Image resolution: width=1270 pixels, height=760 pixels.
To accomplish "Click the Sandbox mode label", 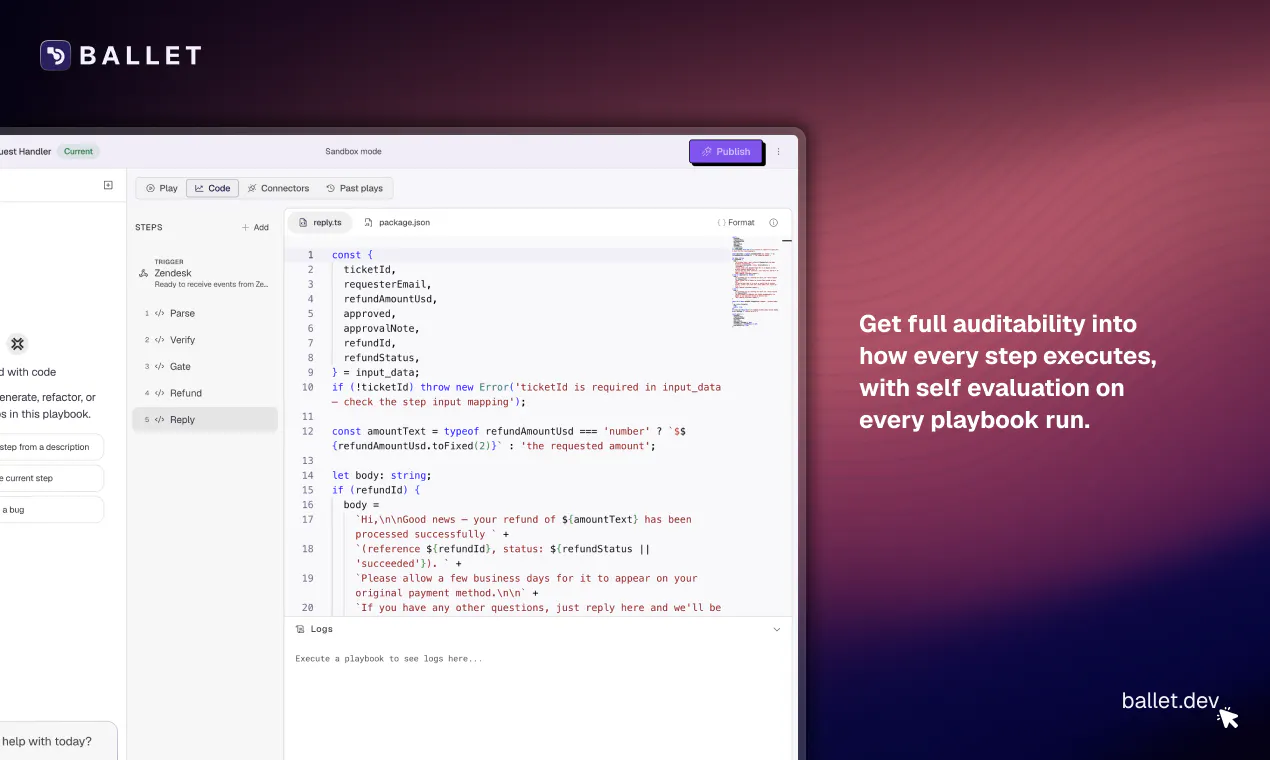I will [x=353, y=152].
